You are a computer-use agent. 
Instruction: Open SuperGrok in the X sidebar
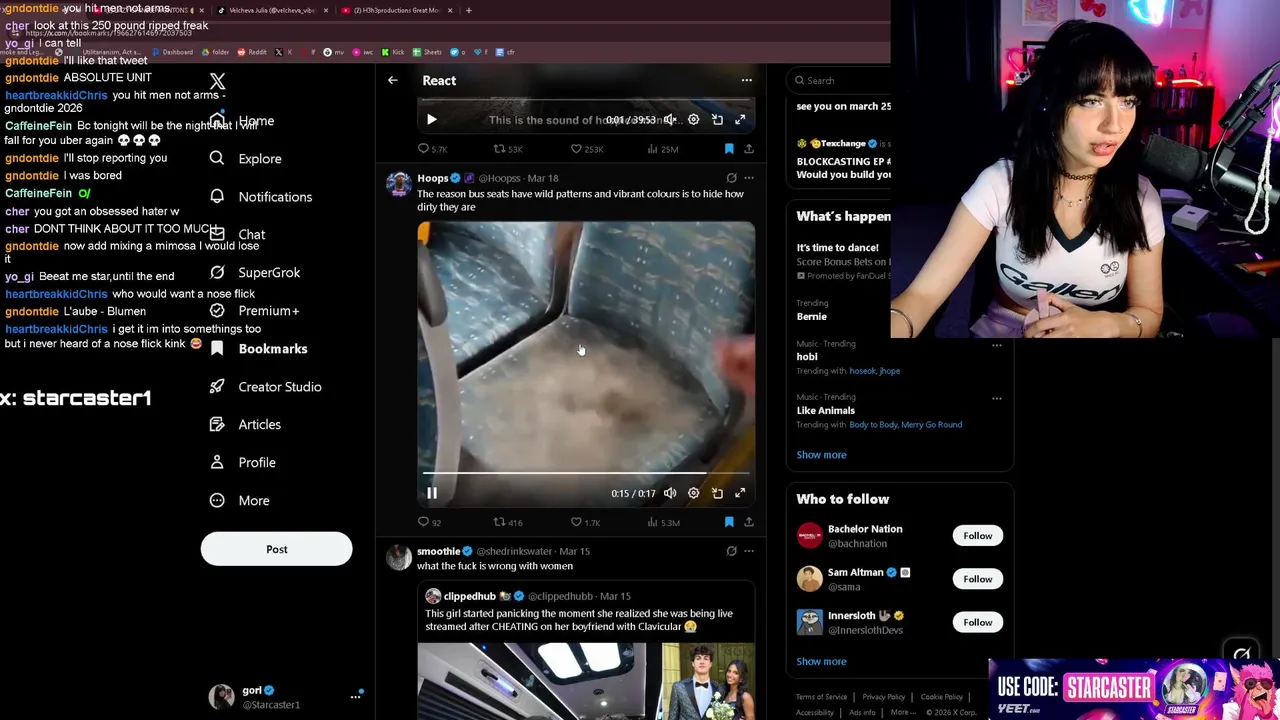click(x=254, y=273)
